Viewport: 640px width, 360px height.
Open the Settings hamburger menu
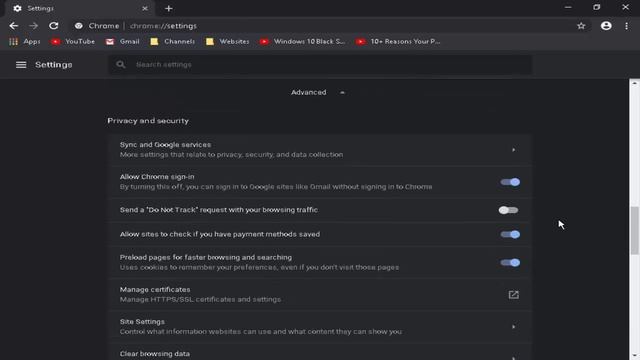point(21,65)
